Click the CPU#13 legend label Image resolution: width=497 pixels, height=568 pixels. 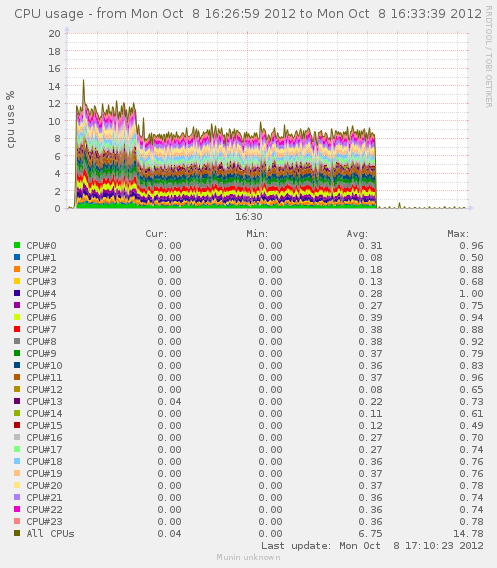tap(44, 401)
